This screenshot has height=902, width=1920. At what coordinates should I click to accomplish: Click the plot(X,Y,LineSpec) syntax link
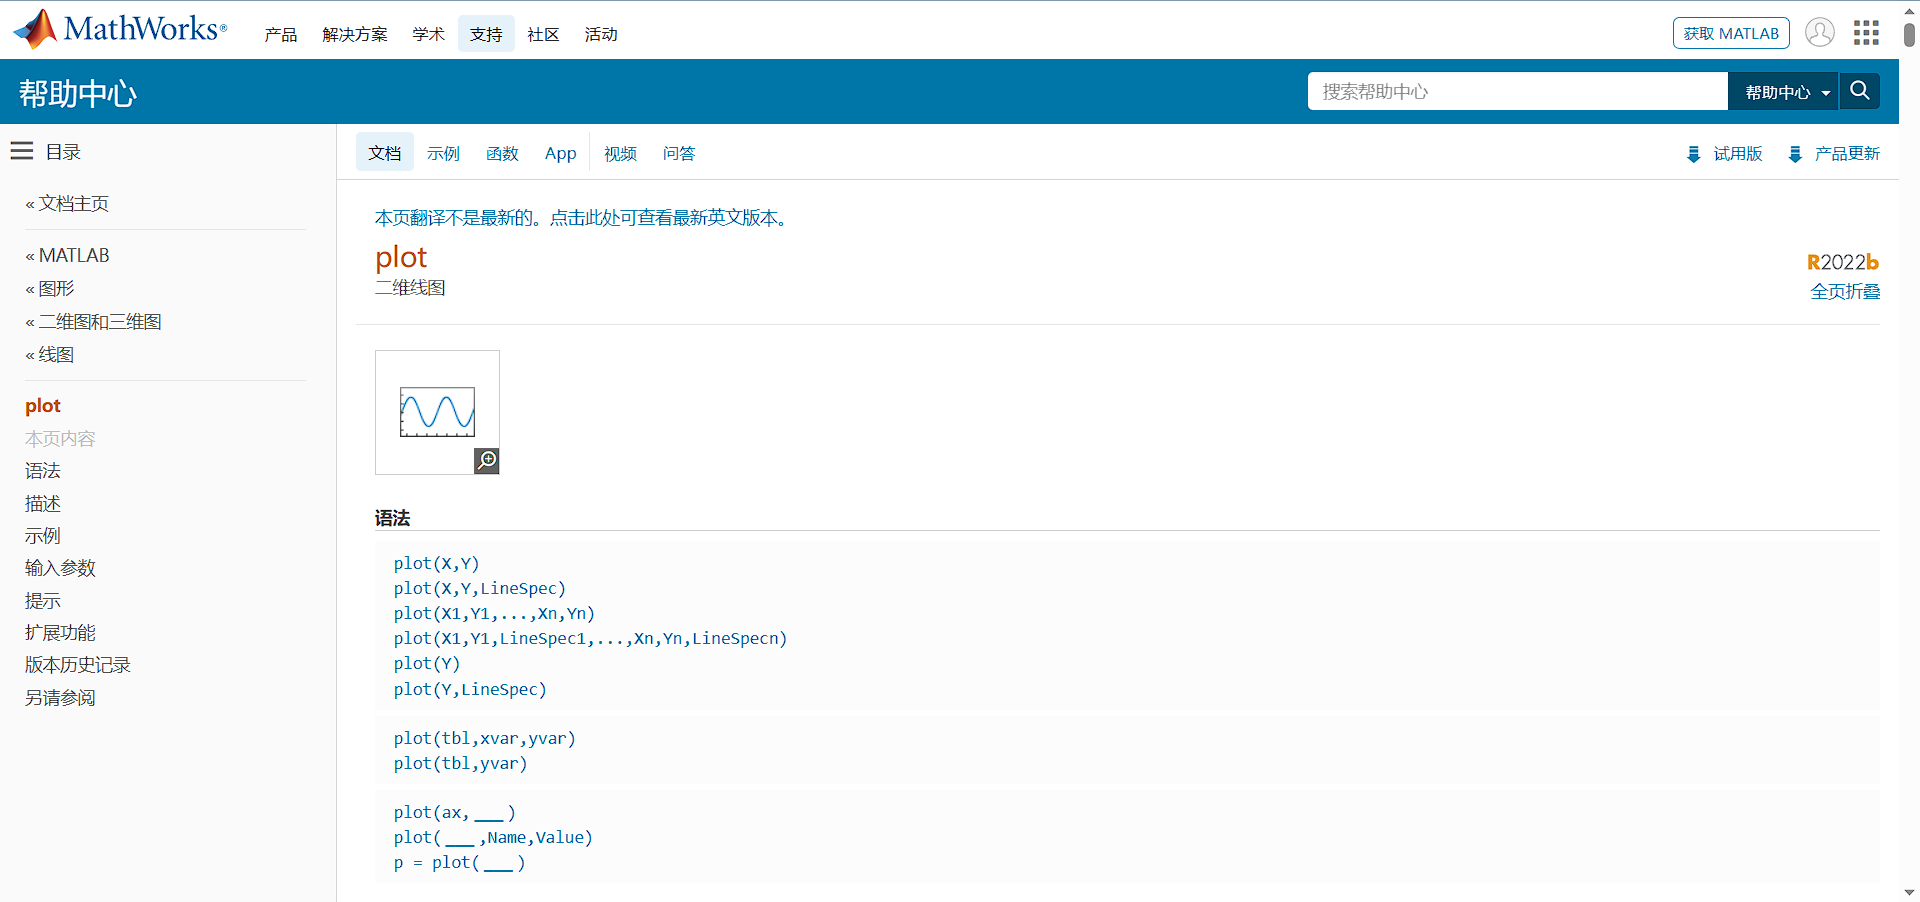[x=480, y=588]
